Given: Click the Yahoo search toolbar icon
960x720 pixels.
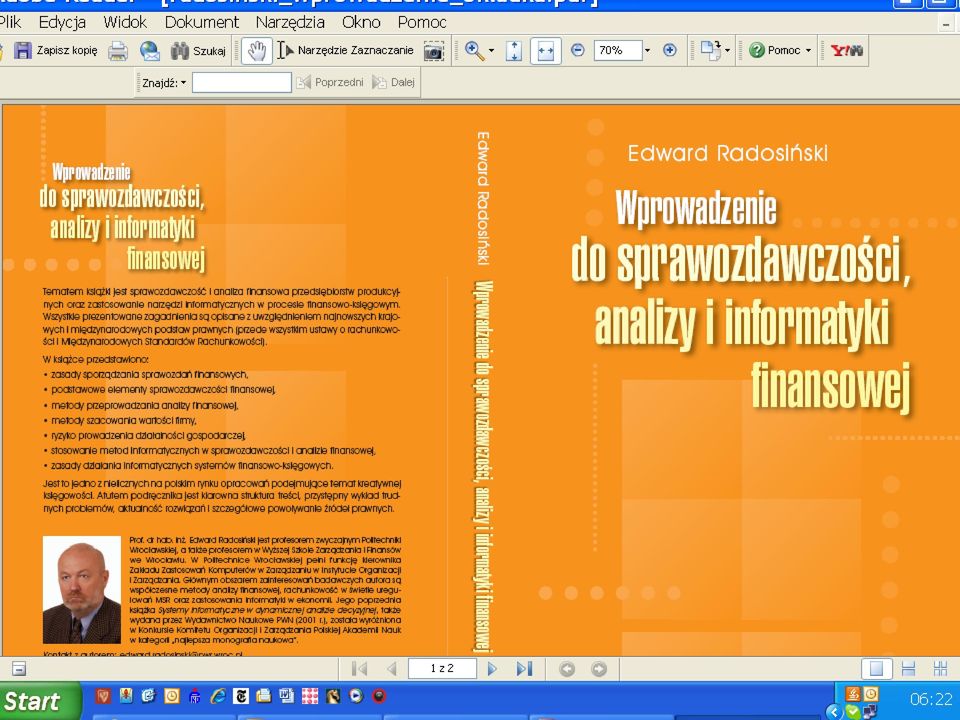Looking at the screenshot, I should pyautogui.click(x=847, y=50).
